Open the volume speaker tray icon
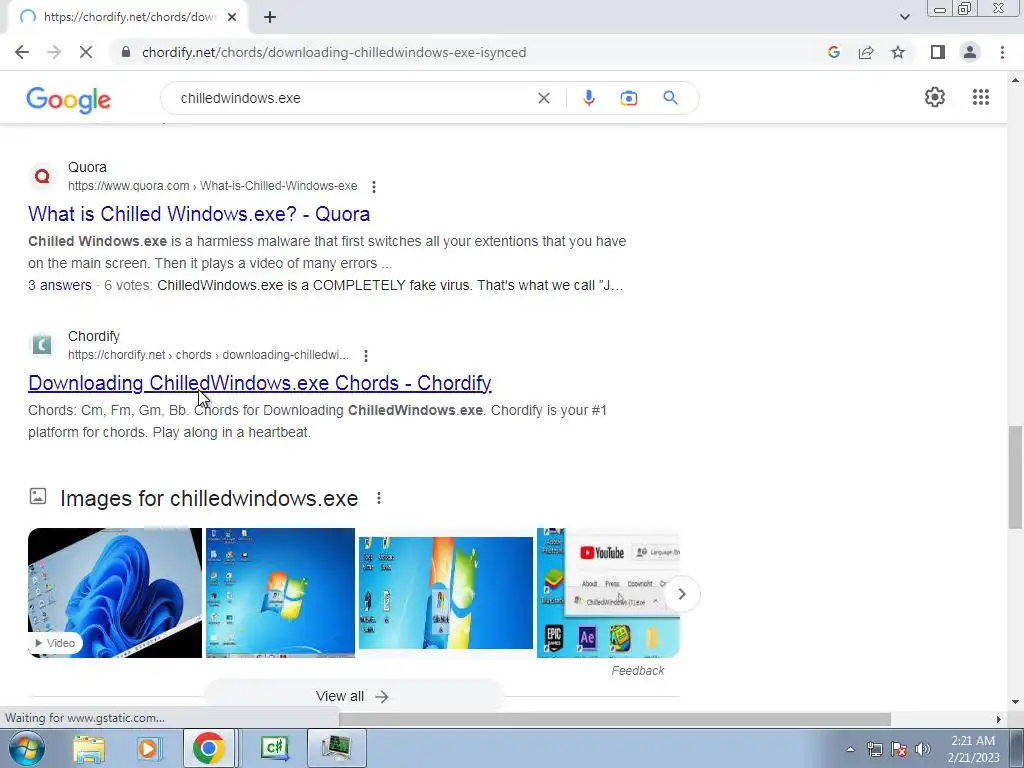The width and height of the screenshot is (1024, 768). pos(923,749)
